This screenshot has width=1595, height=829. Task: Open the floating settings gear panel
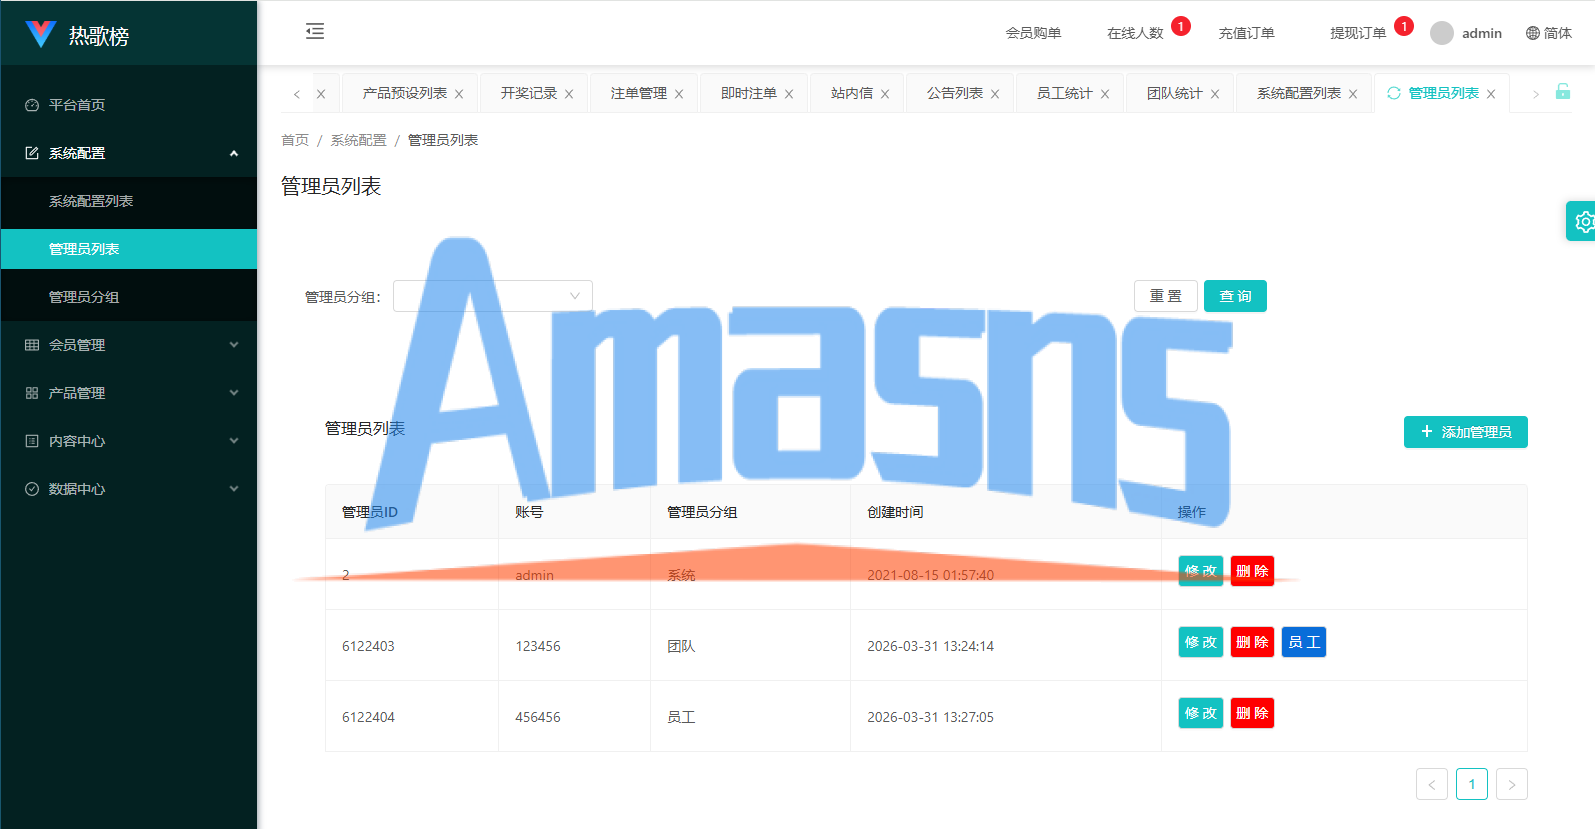coord(1583,221)
